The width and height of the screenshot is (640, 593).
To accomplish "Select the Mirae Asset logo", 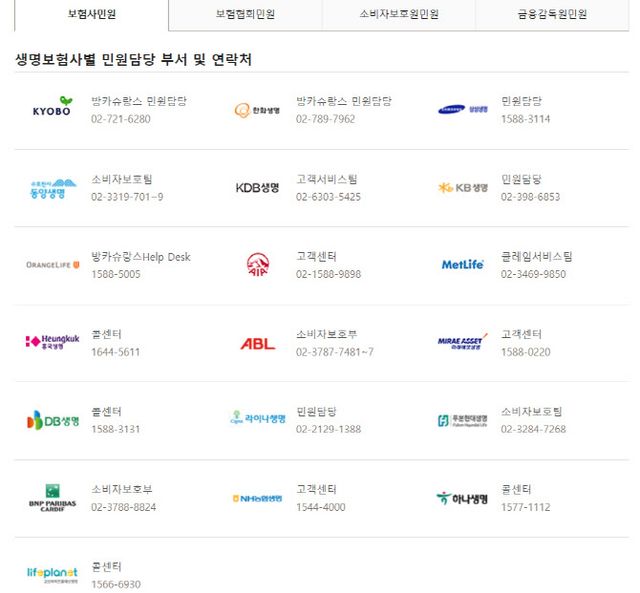I will click(x=463, y=342).
